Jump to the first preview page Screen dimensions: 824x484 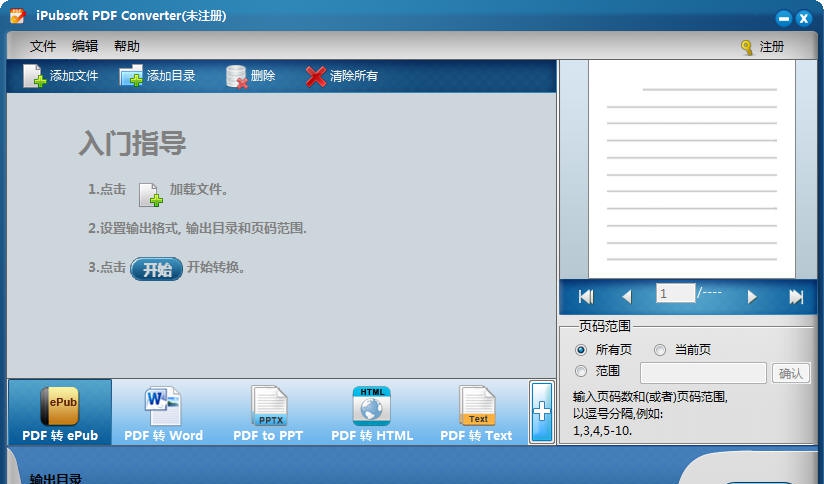(x=586, y=297)
